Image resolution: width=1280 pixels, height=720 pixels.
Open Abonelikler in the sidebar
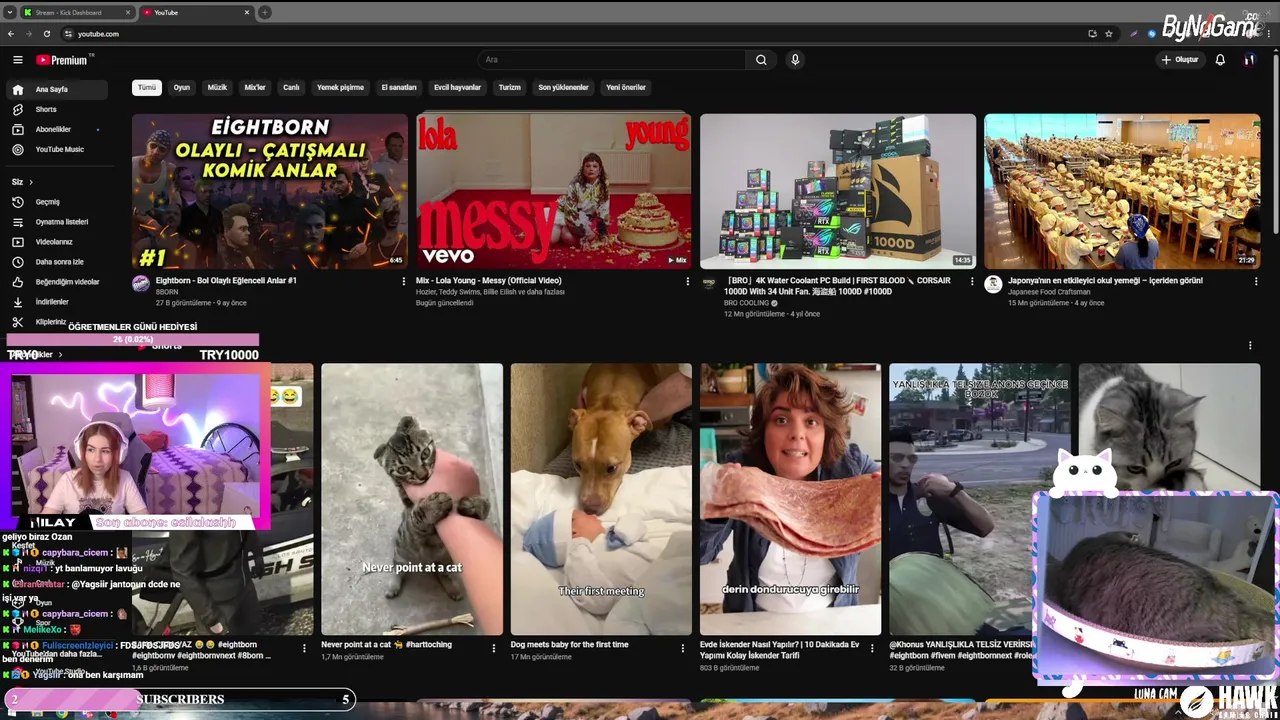(x=55, y=129)
